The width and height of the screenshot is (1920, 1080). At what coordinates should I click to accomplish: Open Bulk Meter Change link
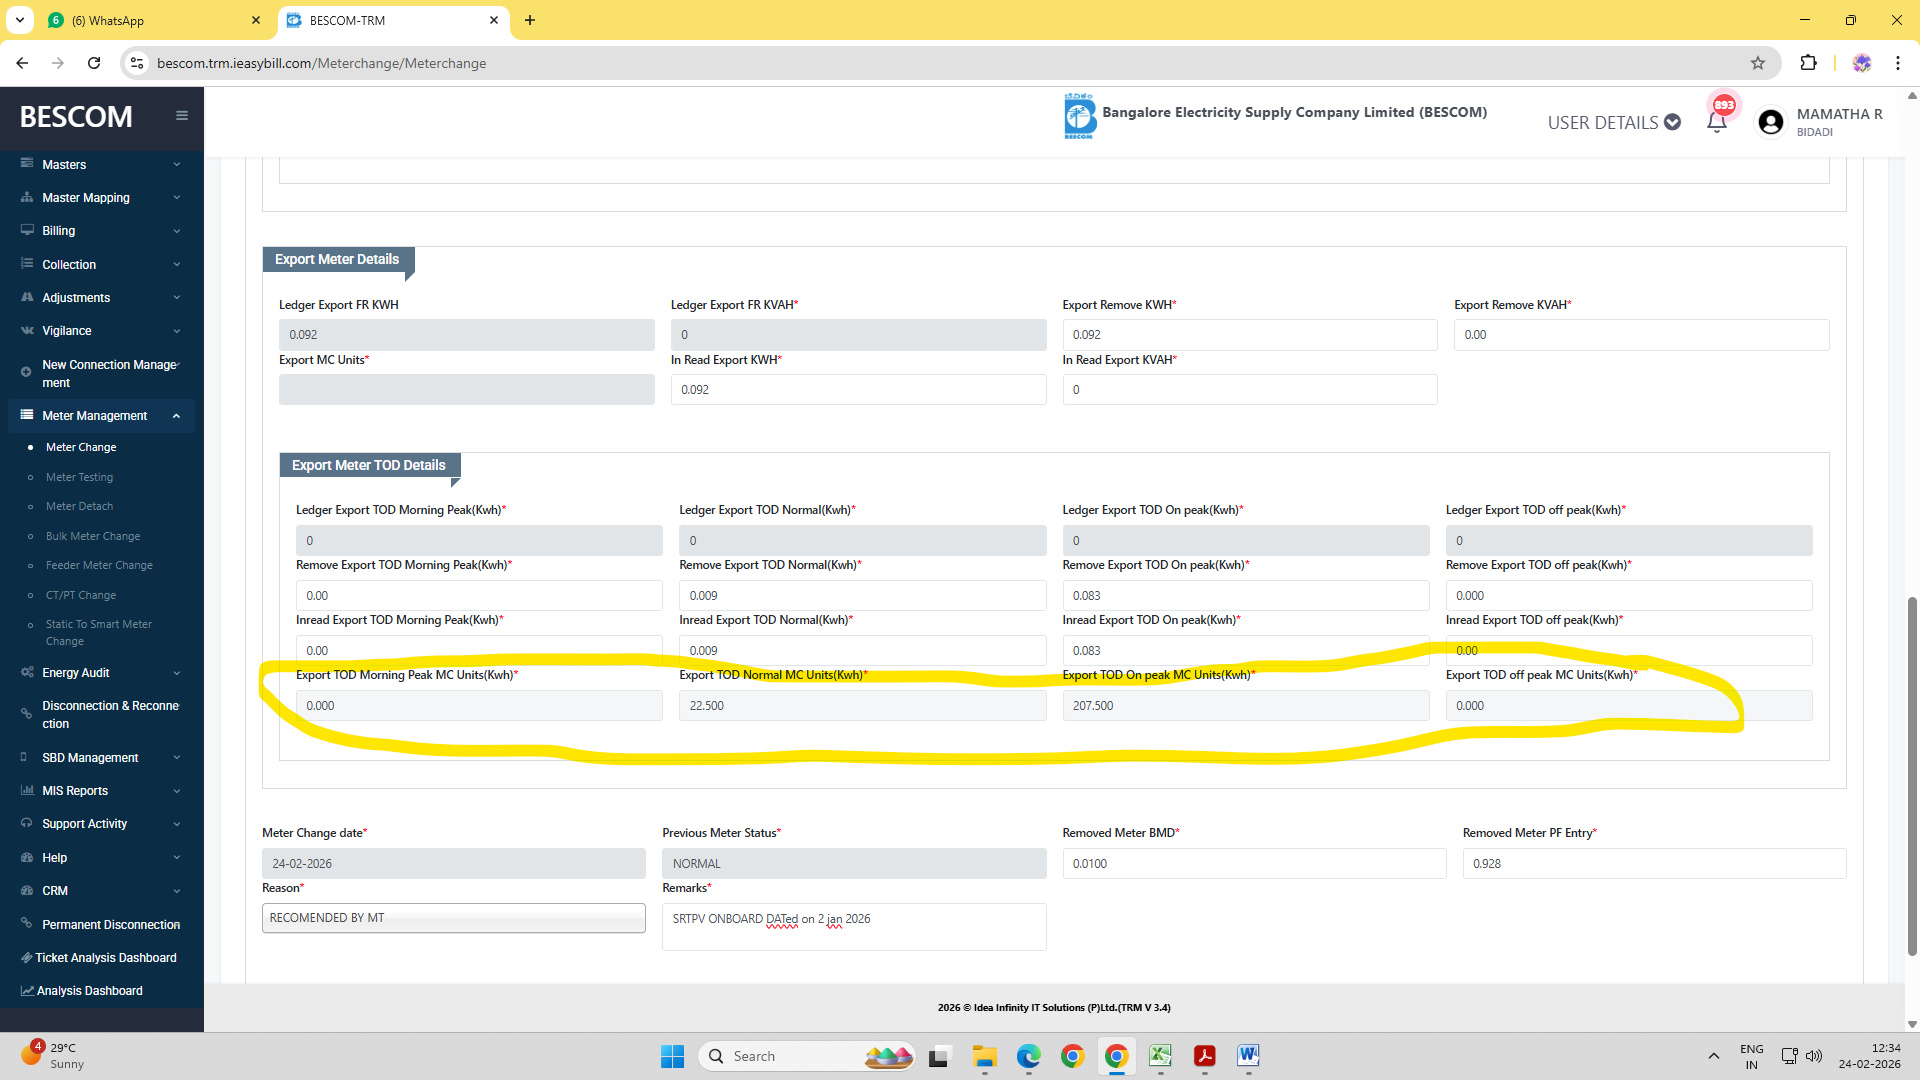(x=93, y=536)
